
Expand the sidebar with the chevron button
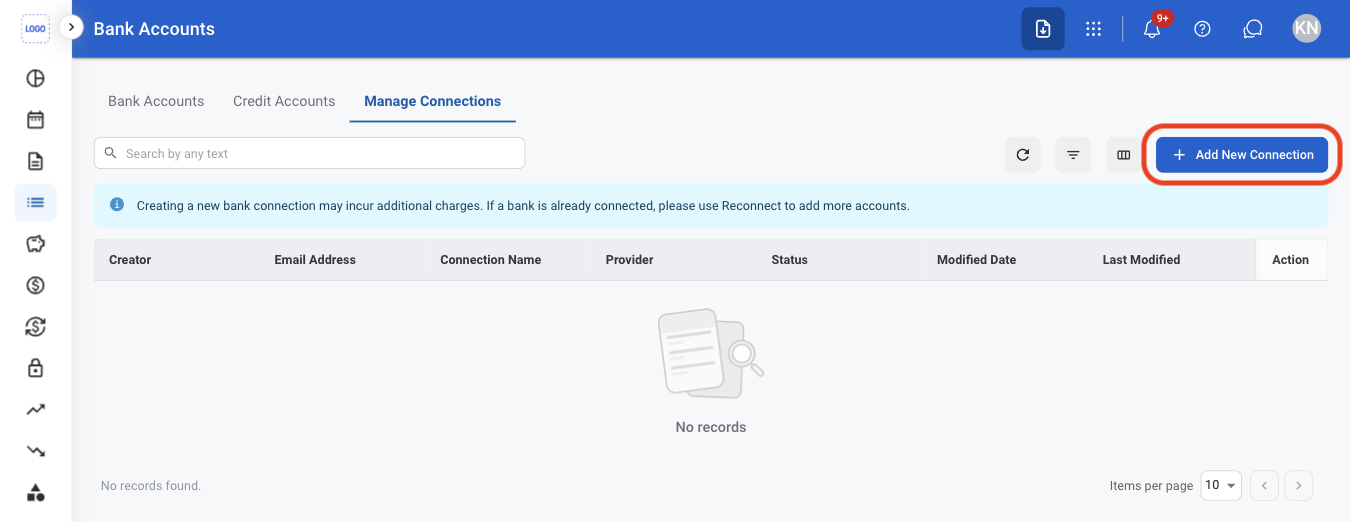click(70, 27)
